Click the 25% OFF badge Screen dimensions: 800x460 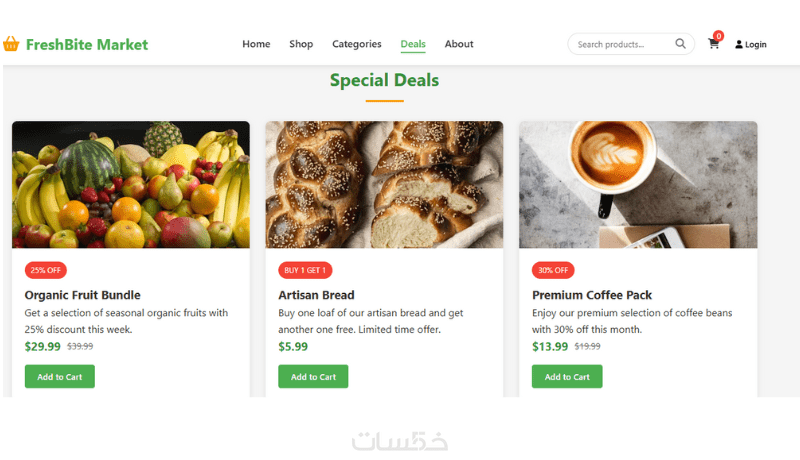[45, 270]
